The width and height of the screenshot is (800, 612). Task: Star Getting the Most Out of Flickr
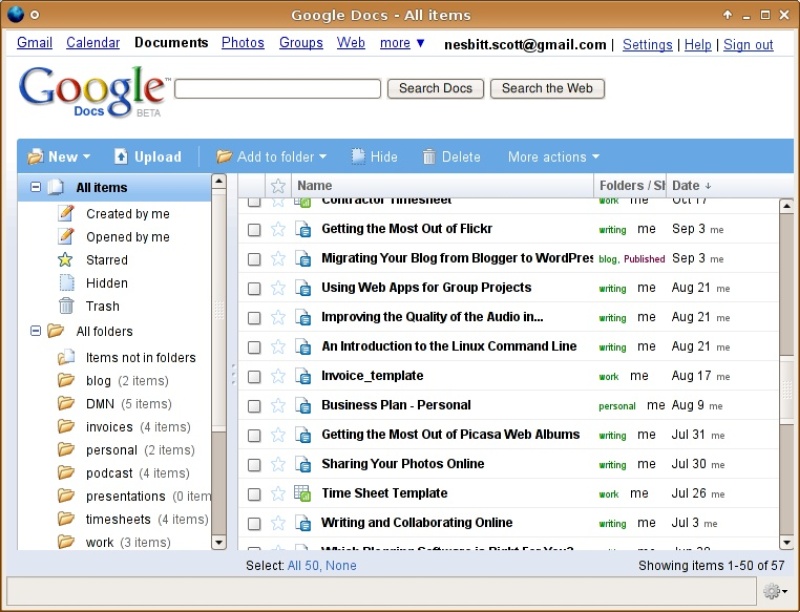tap(278, 229)
